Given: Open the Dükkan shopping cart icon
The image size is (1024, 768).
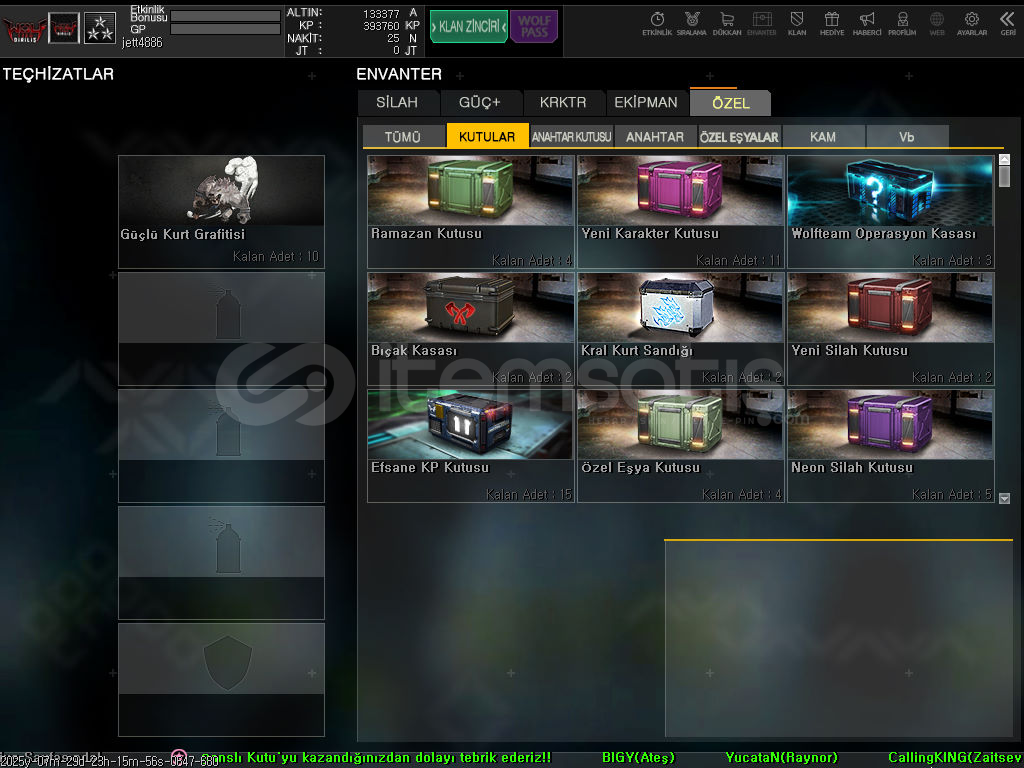Looking at the screenshot, I should (727, 24).
